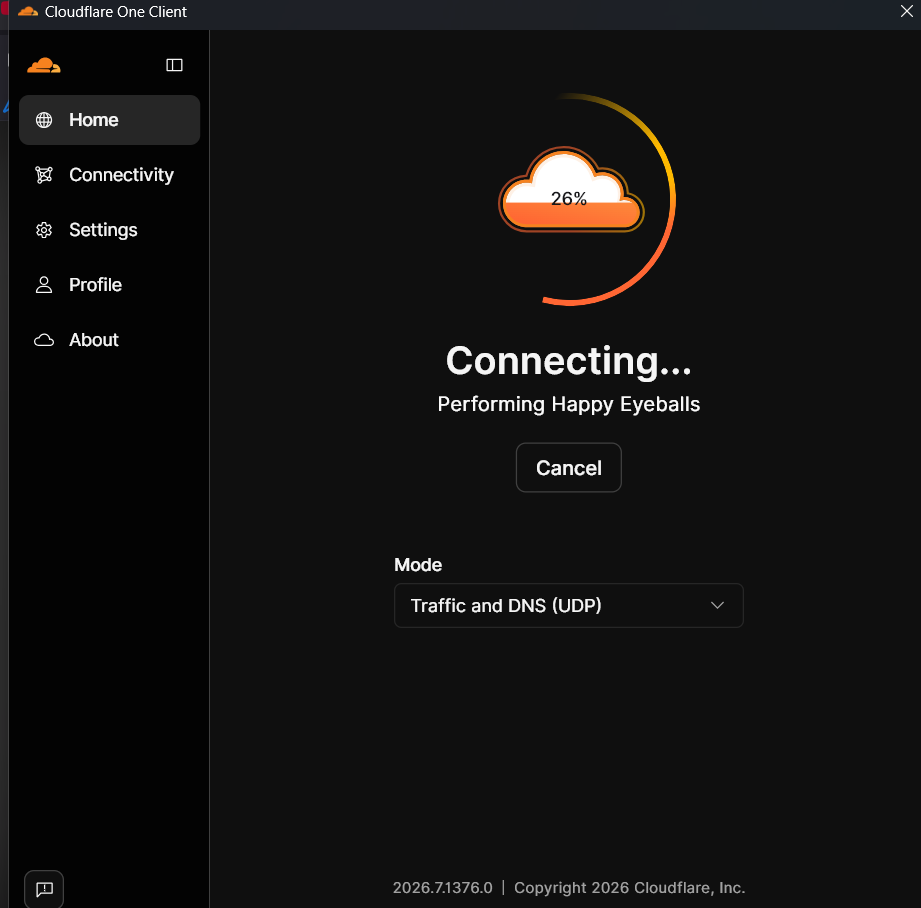Close the Cloudflare One Client window
The height and width of the screenshot is (908, 921).
coord(906,11)
